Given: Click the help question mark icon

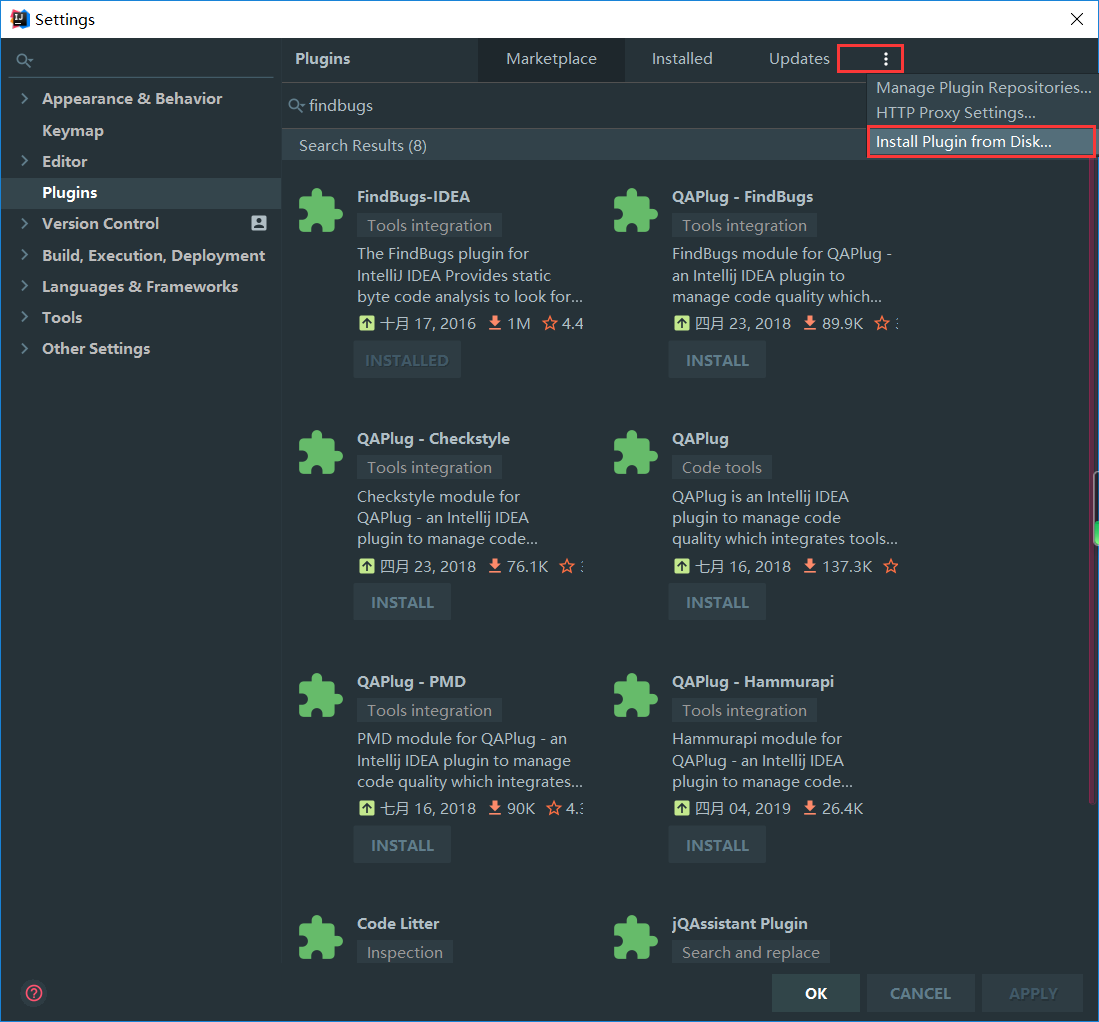Looking at the screenshot, I should 34,993.
